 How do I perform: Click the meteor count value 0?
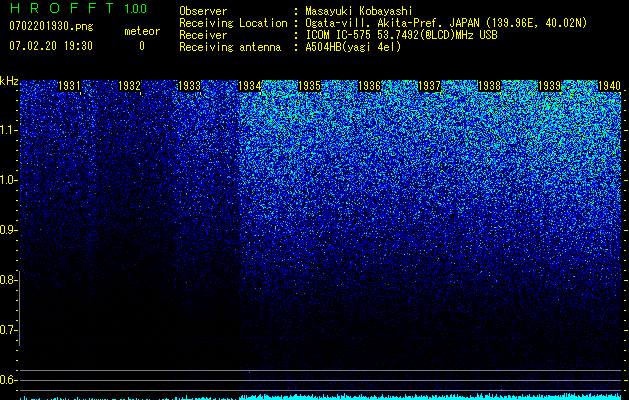click(x=142, y=46)
